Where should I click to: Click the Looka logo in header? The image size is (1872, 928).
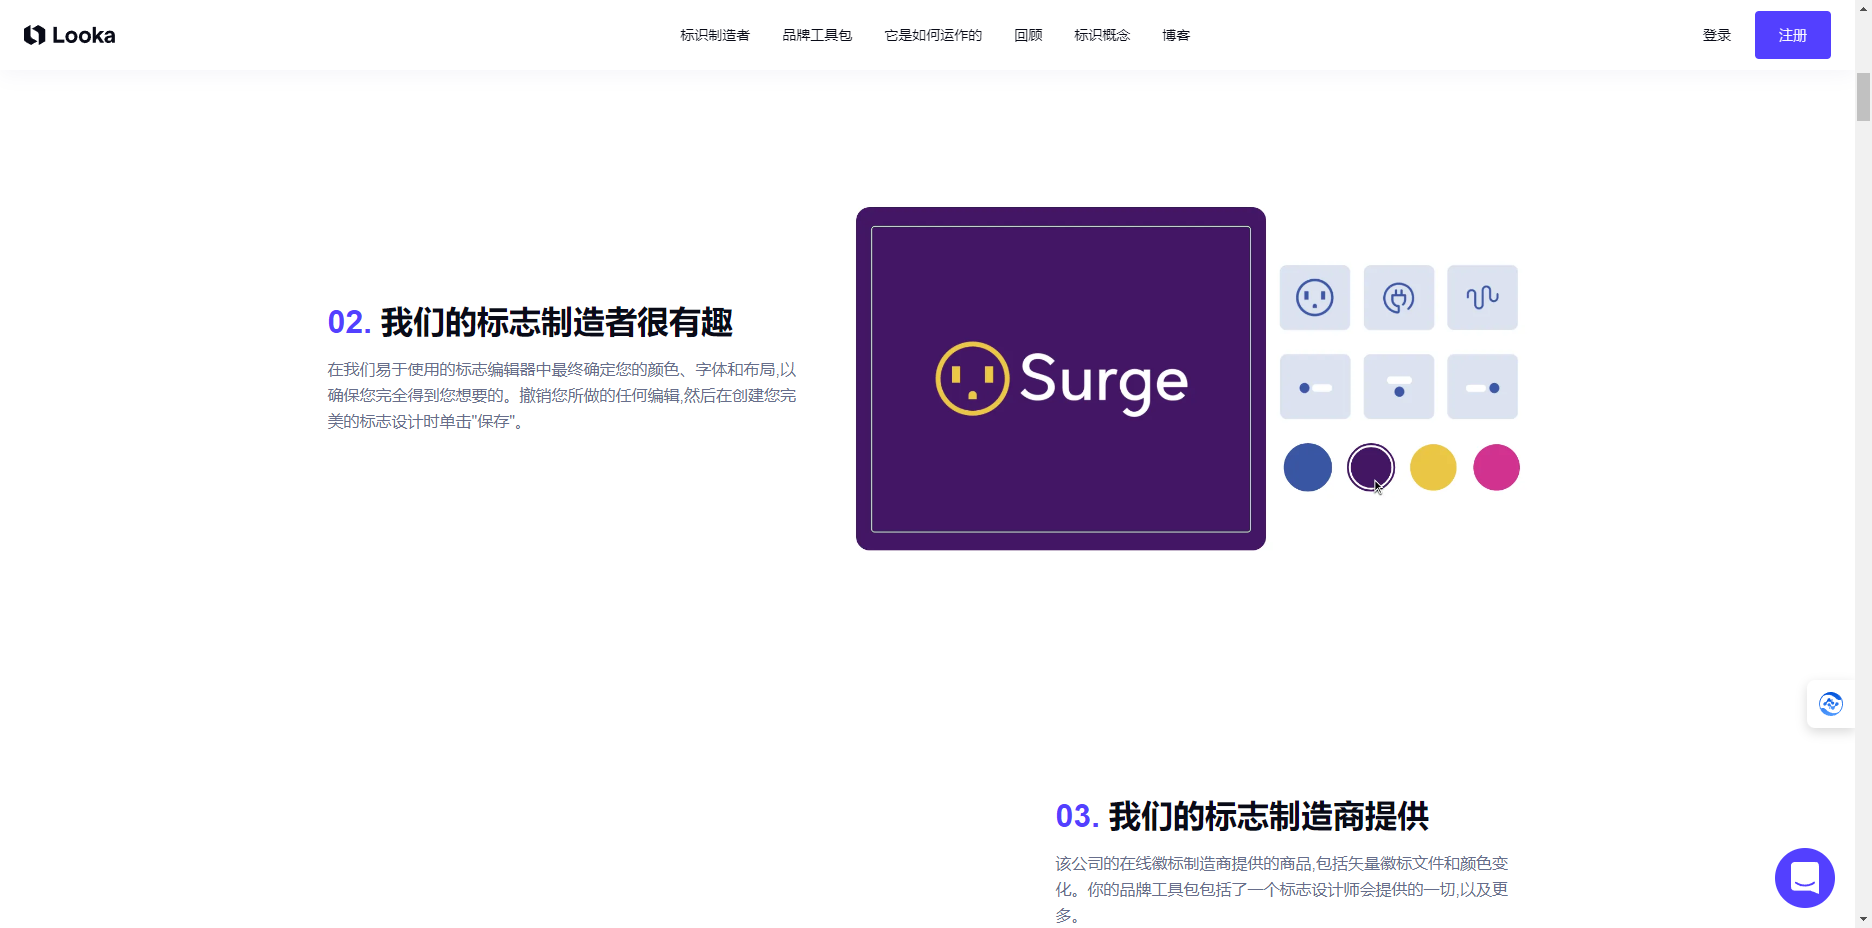[69, 35]
